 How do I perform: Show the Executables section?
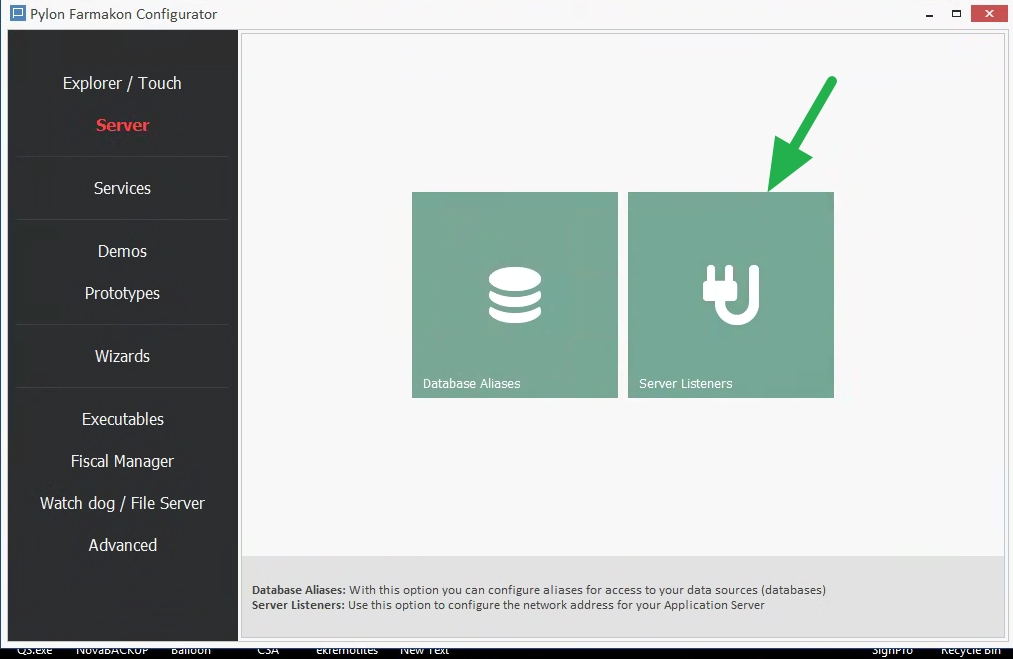click(x=122, y=419)
